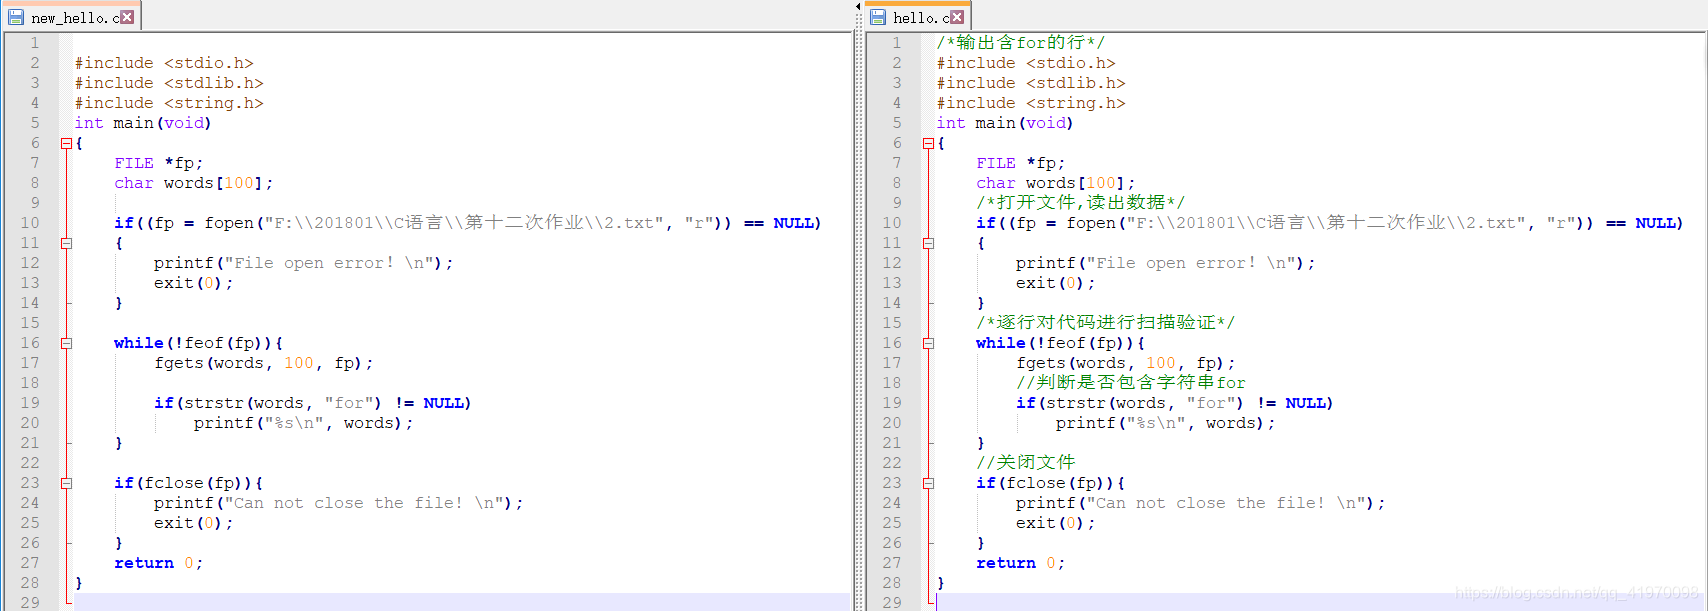Click "int main(void)" in hello.c pane
1708x611 pixels.
(x=1005, y=123)
